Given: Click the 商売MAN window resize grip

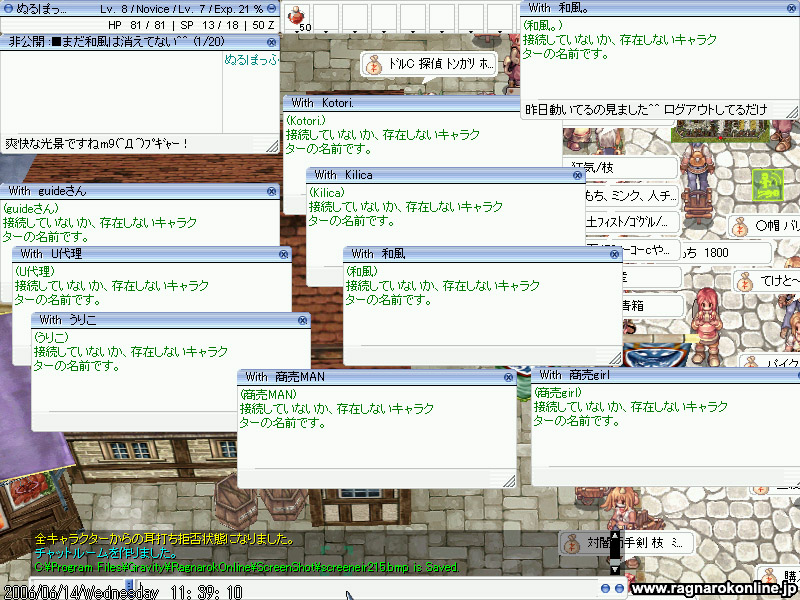Looking at the screenshot, I should pos(509,481).
